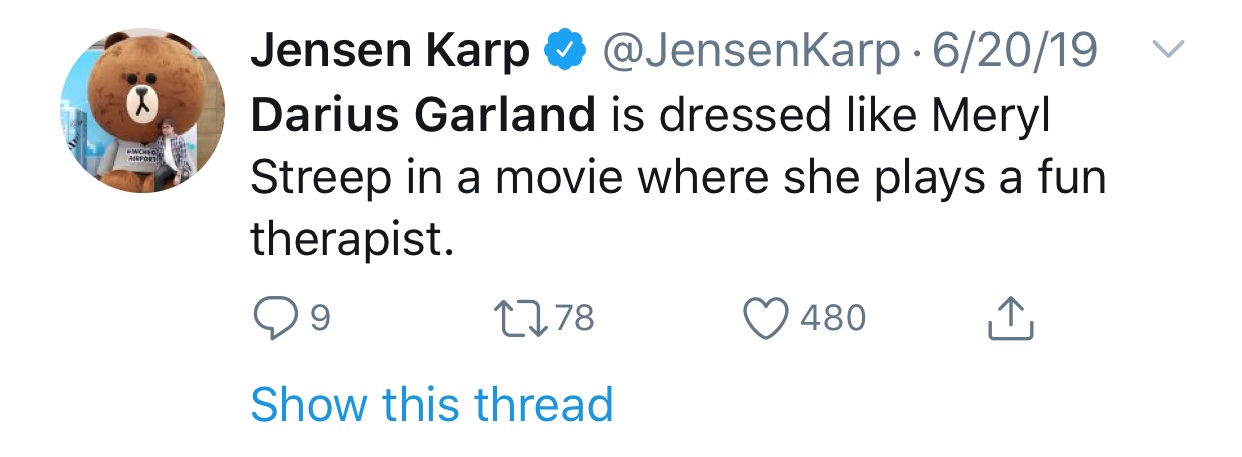1242x457 pixels.
Task: Click the reply count of 9
Action: 319,319
